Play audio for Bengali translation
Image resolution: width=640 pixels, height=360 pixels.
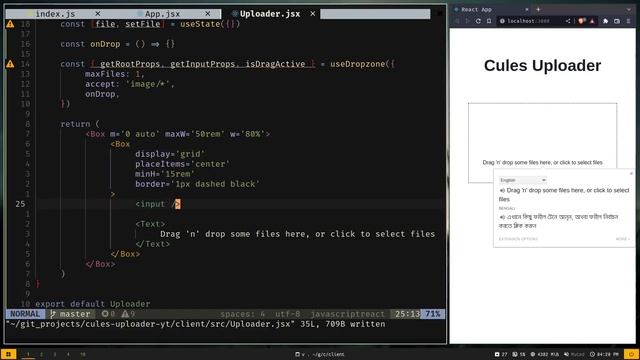point(502,217)
